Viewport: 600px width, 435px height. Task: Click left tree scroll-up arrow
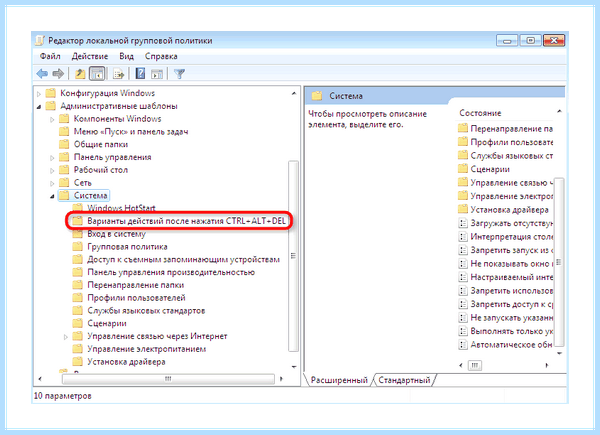293,93
